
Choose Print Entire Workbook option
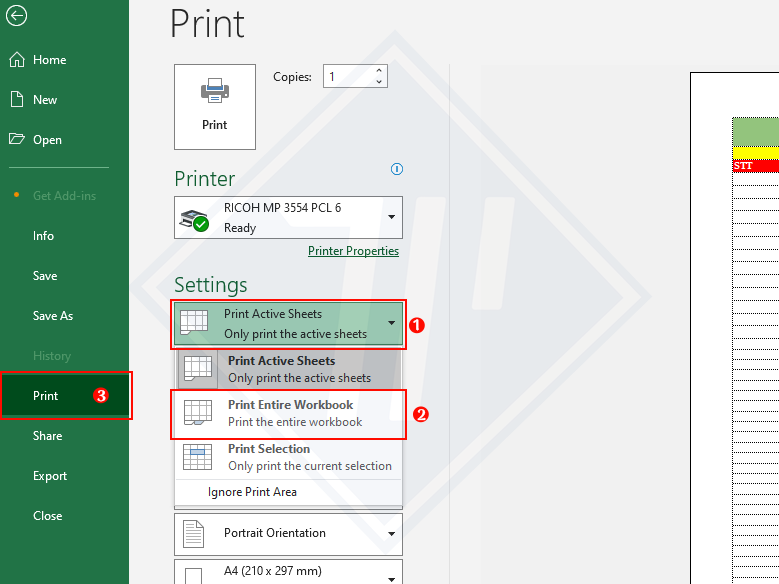click(288, 414)
